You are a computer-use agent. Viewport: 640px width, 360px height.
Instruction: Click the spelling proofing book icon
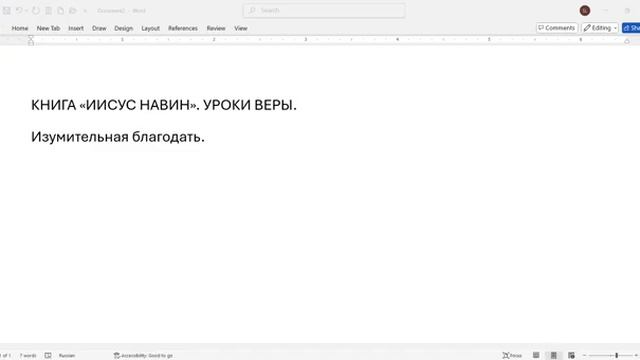[x=48, y=356]
